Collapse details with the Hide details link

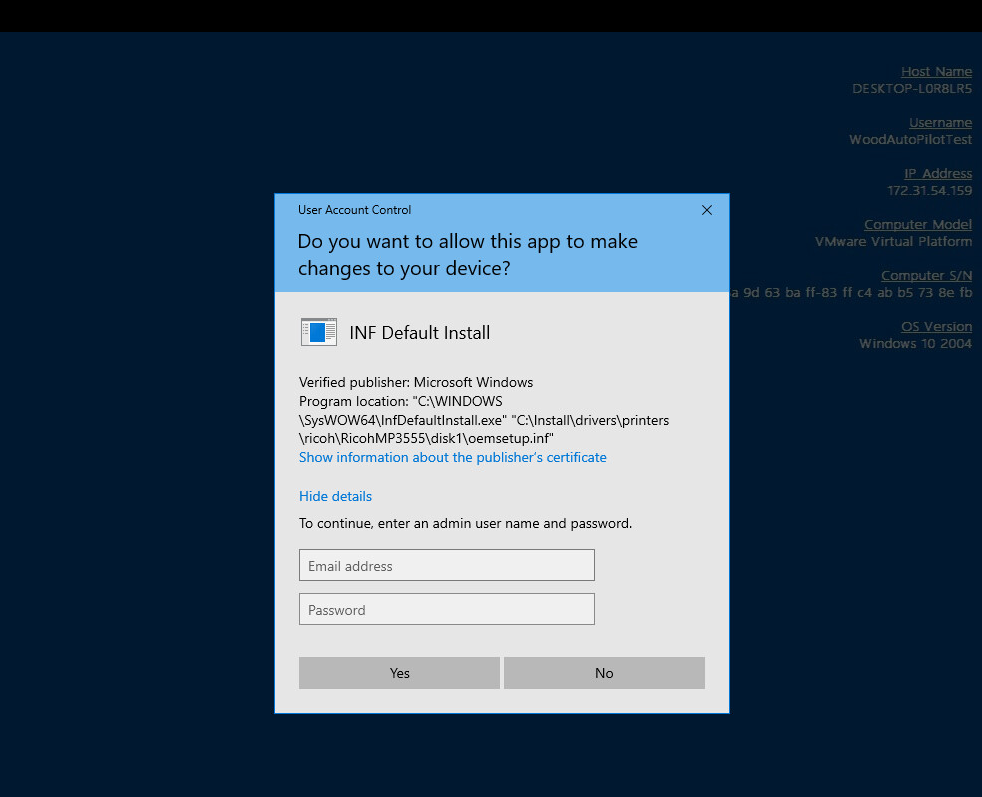335,495
